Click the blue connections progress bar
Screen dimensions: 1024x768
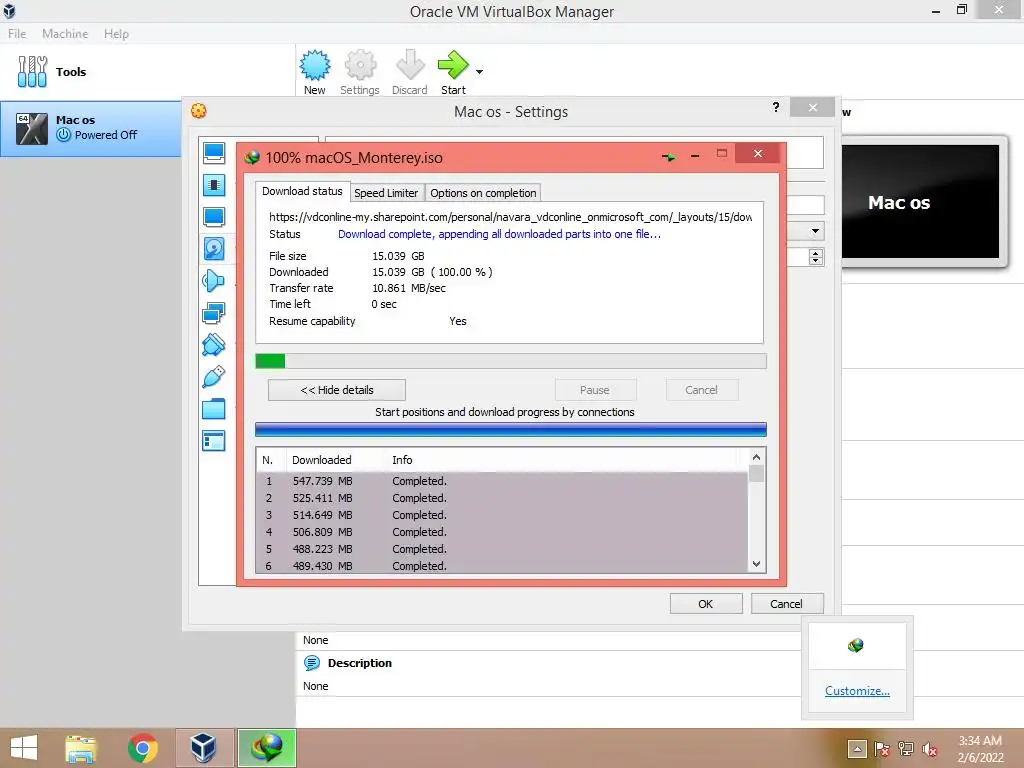click(511, 430)
